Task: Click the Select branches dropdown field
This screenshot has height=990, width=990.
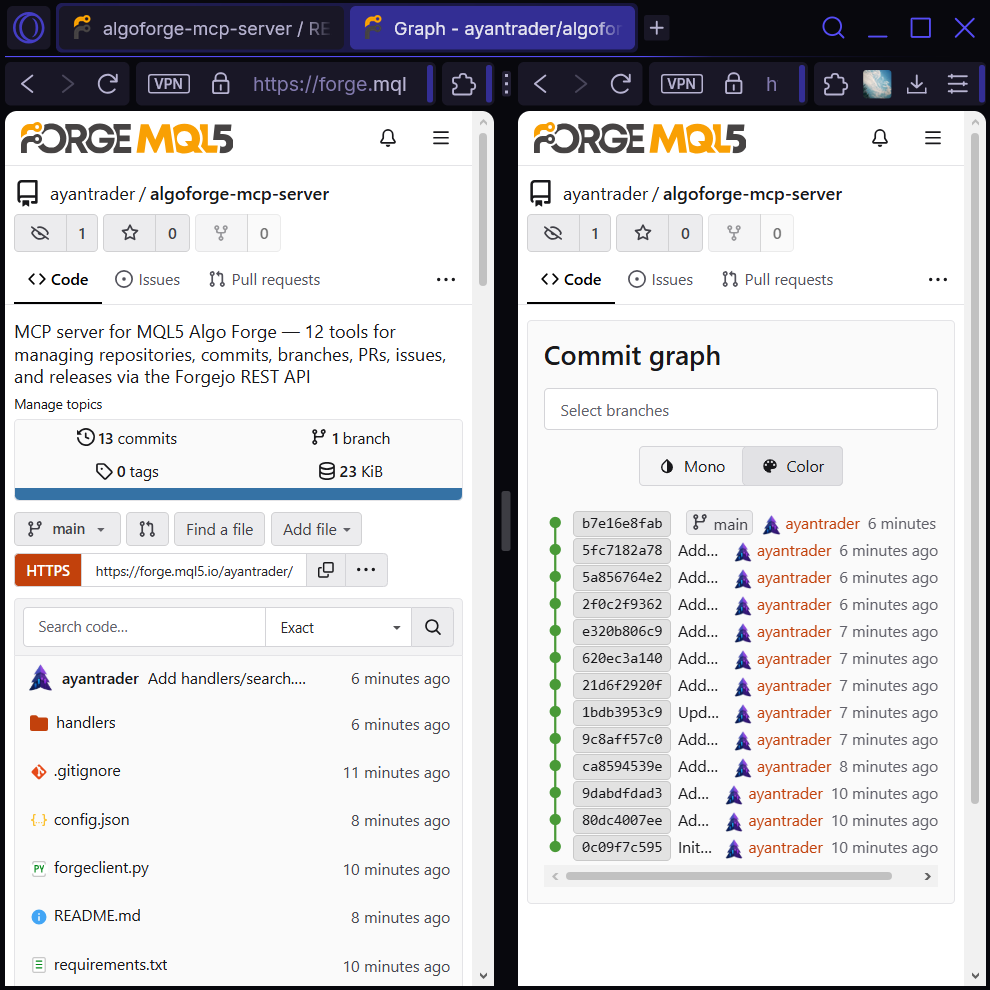Action: tap(741, 410)
